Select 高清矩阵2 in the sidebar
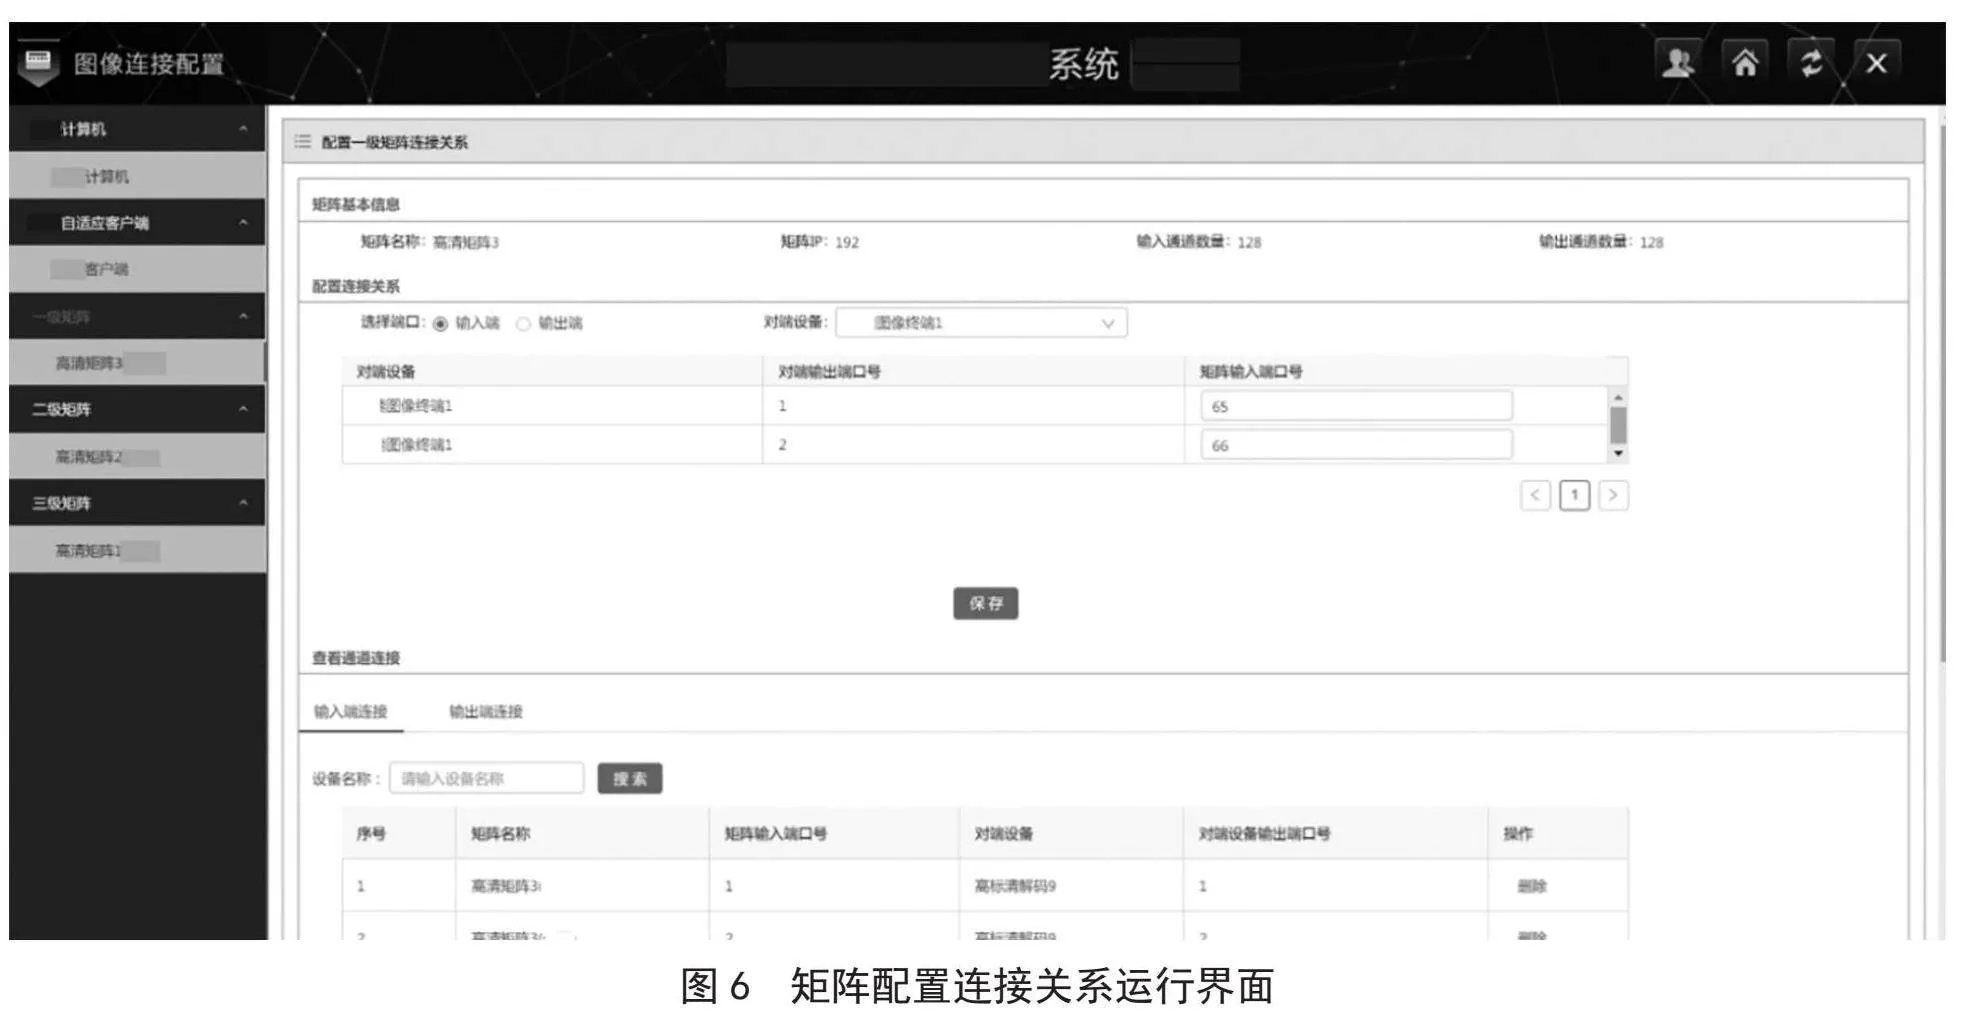This screenshot has width=1971, height=1025. (138, 457)
